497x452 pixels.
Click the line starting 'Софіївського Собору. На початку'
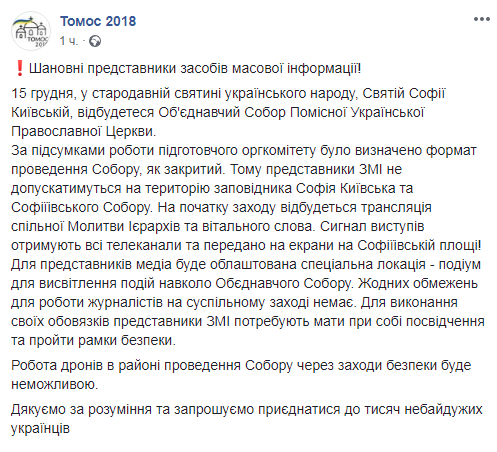coord(222,208)
